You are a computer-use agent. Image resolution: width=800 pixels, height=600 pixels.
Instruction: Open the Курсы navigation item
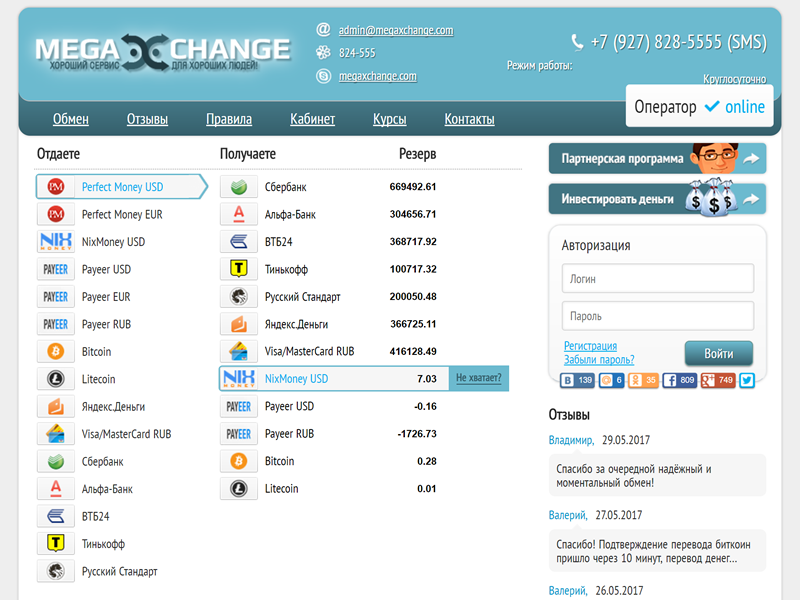point(389,119)
